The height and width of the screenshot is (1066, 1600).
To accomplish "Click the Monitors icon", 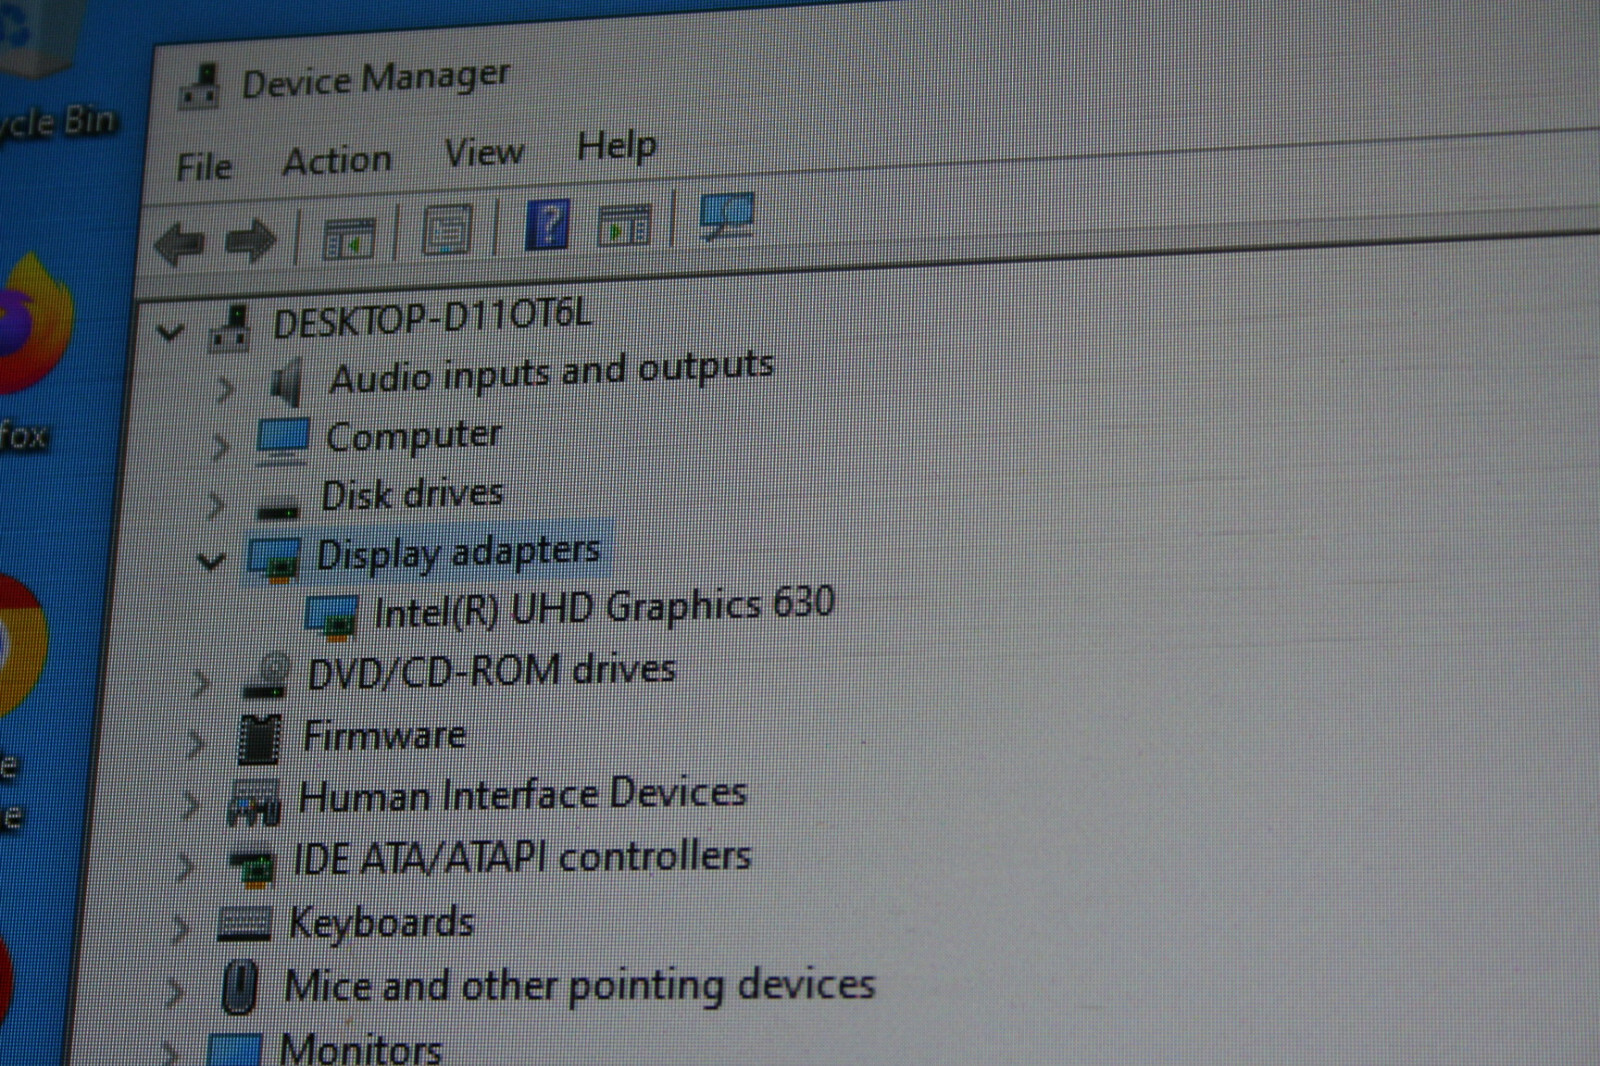I will (235, 1050).
